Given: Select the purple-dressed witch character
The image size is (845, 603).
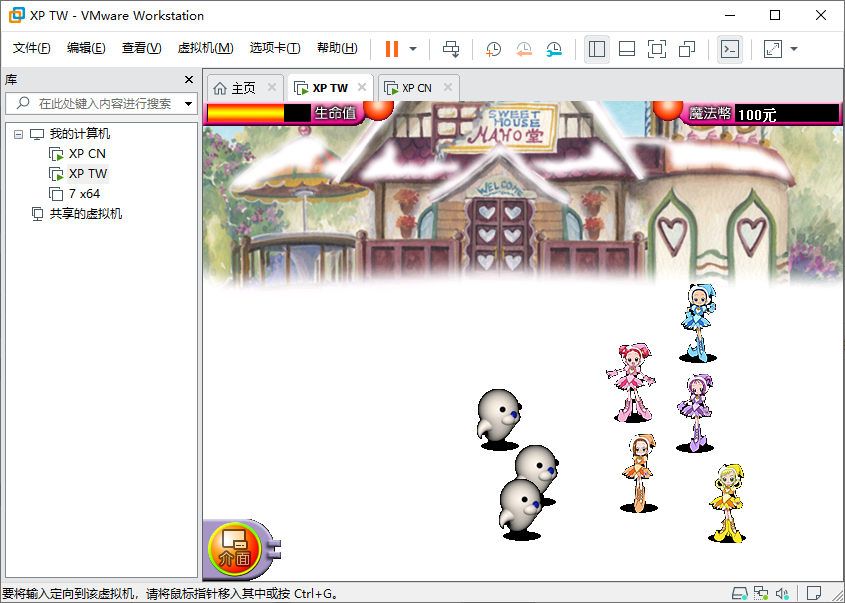Looking at the screenshot, I should [x=696, y=413].
